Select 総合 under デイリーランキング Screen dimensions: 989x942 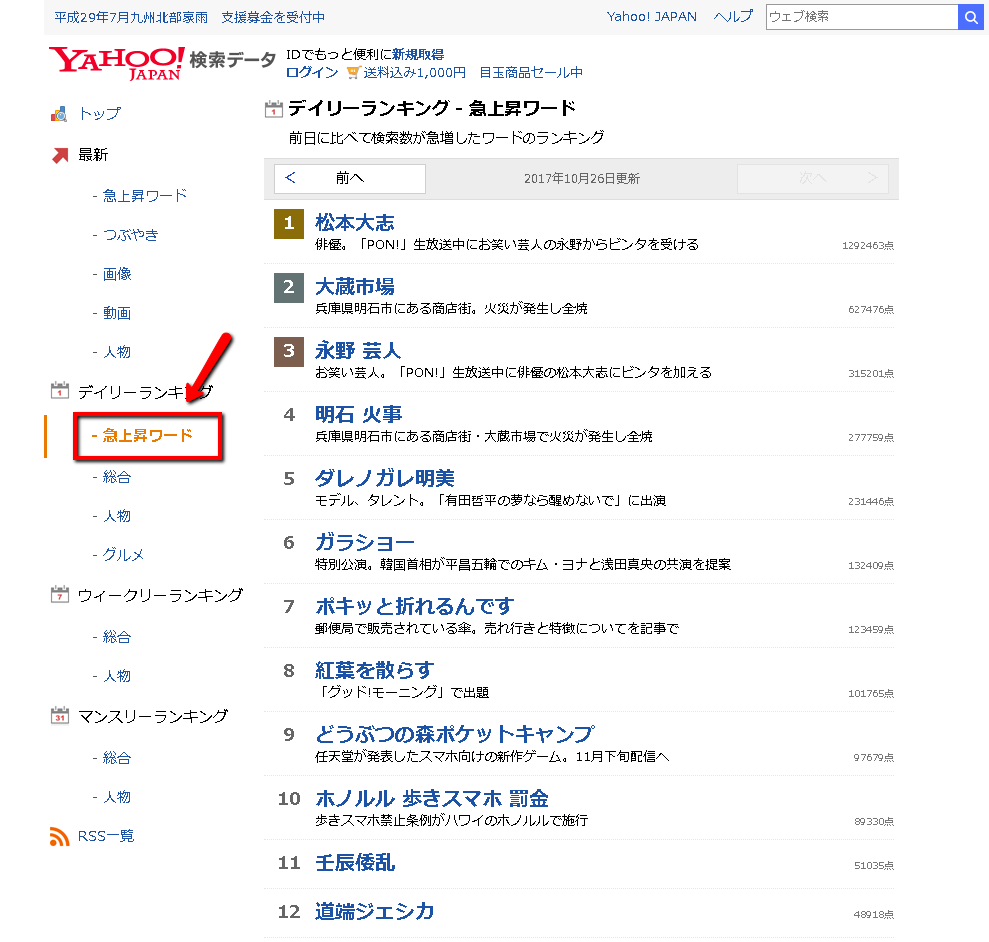tap(117, 477)
